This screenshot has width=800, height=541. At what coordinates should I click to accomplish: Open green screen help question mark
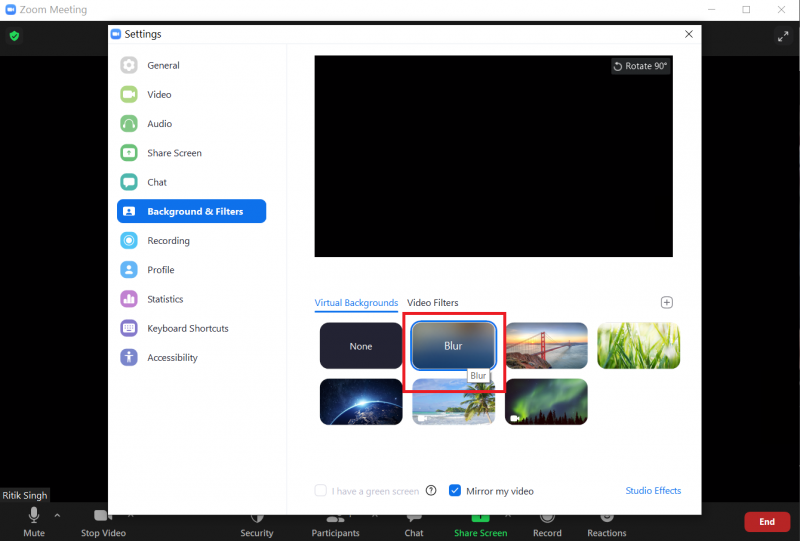[431, 490]
